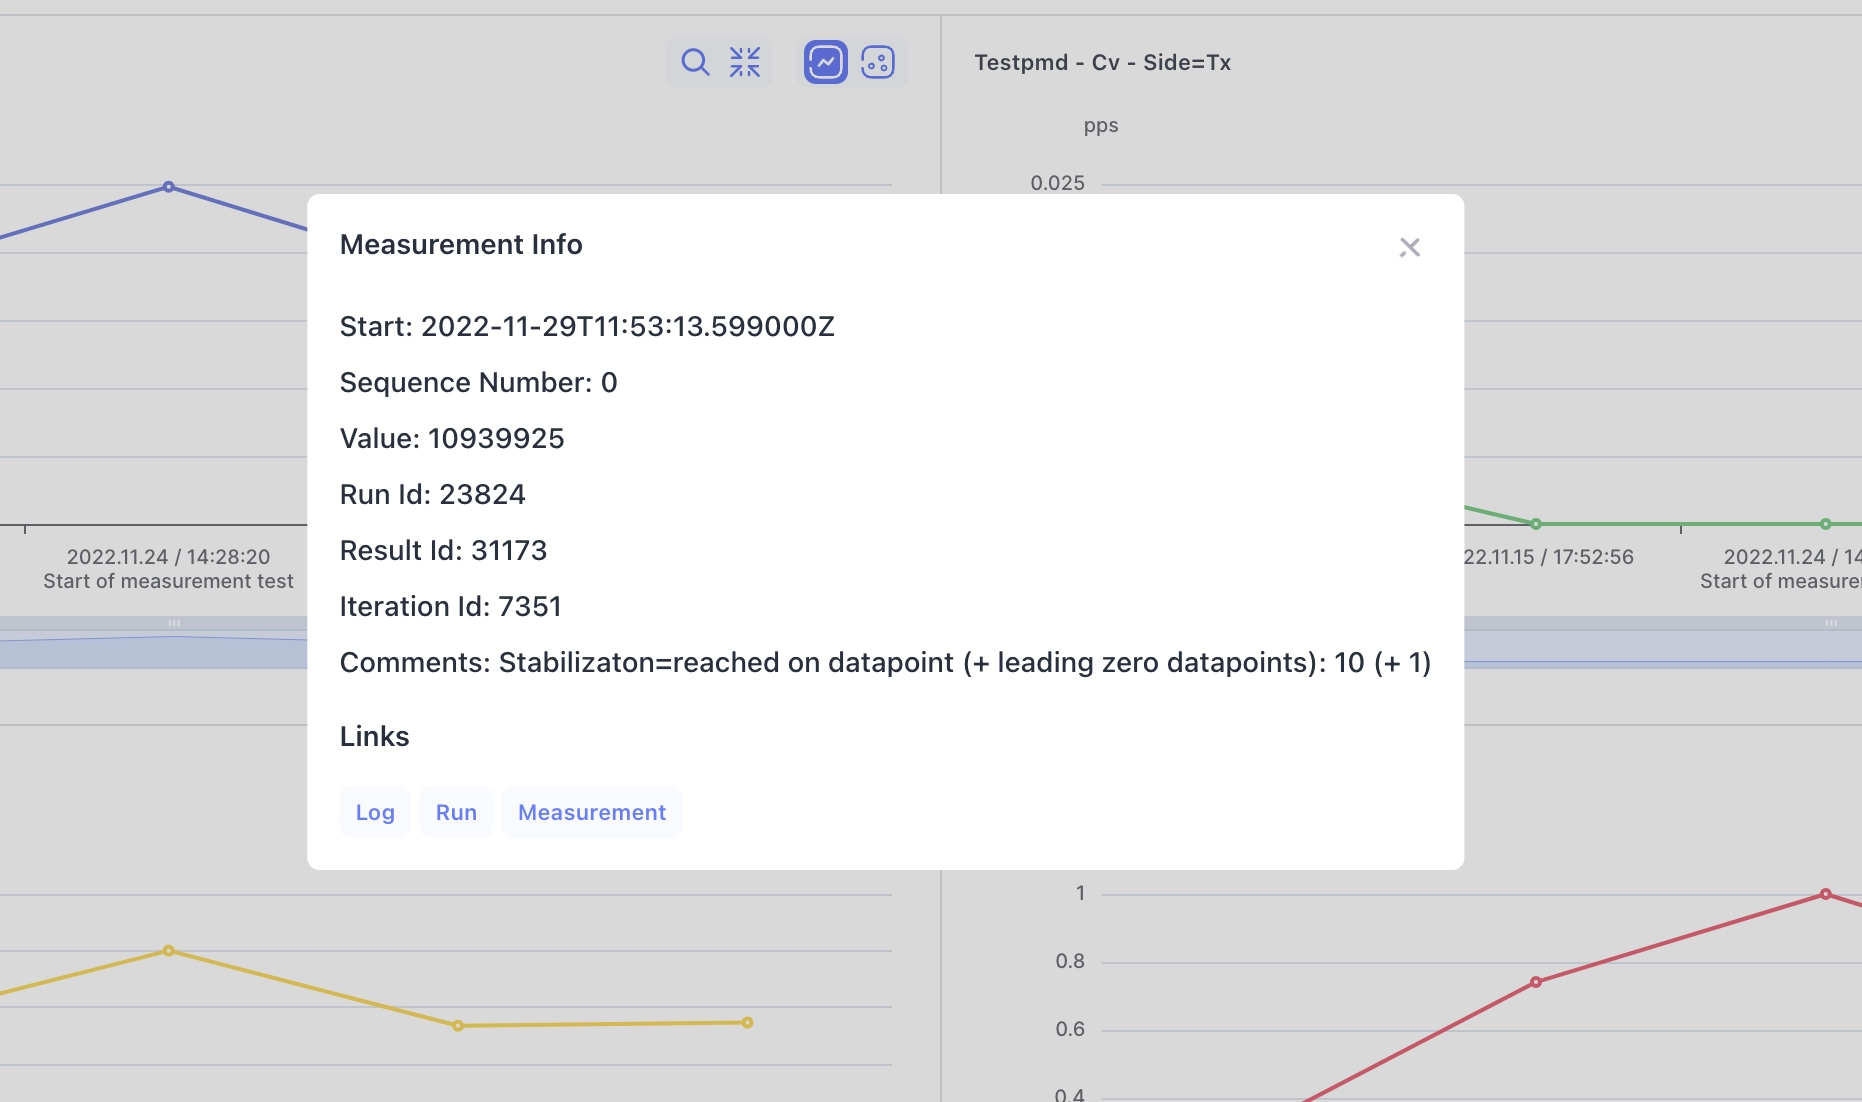Grab the right chart's range slider handle

[1830, 623]
